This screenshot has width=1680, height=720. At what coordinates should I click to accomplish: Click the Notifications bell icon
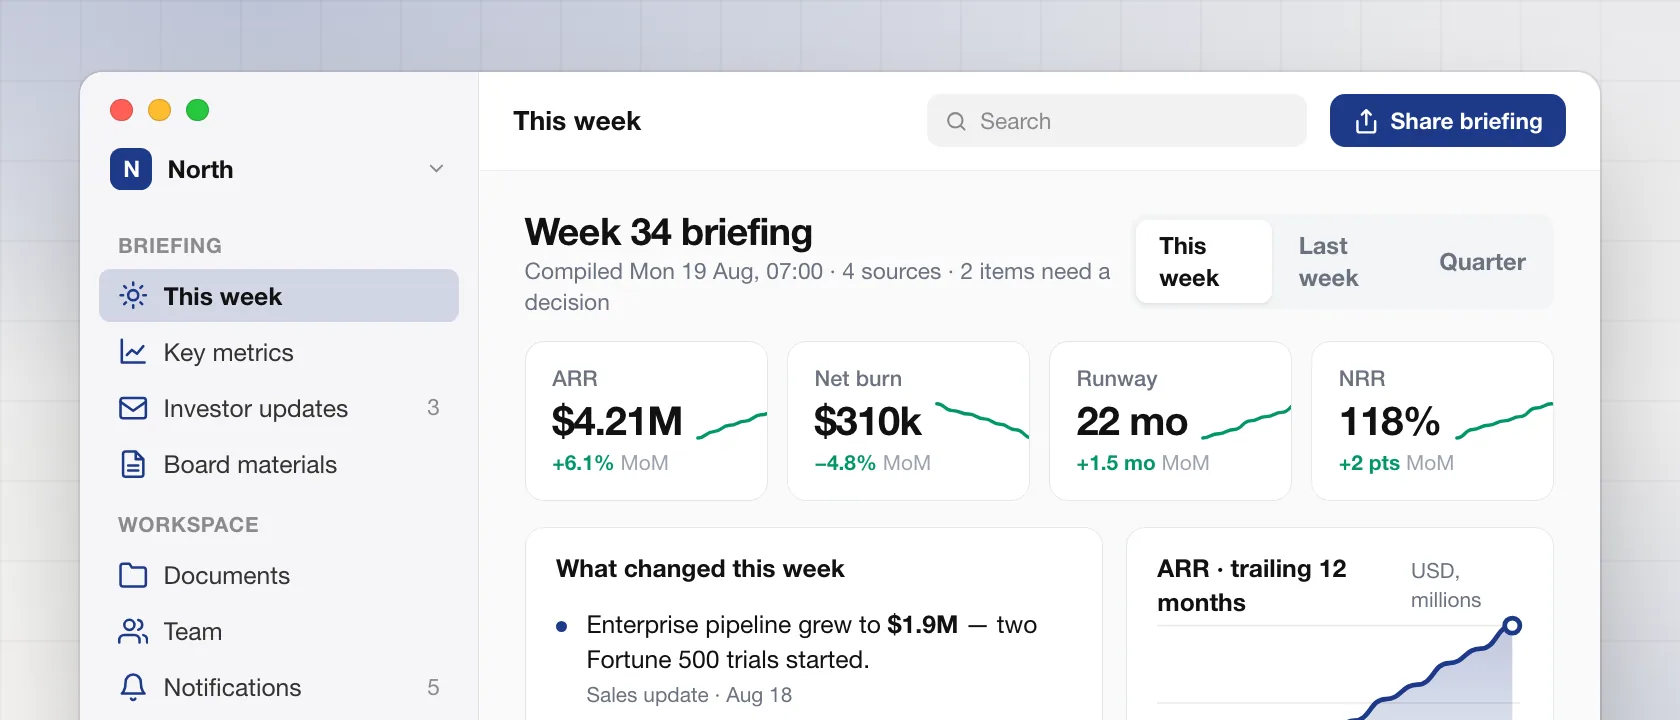click(133, 687)
